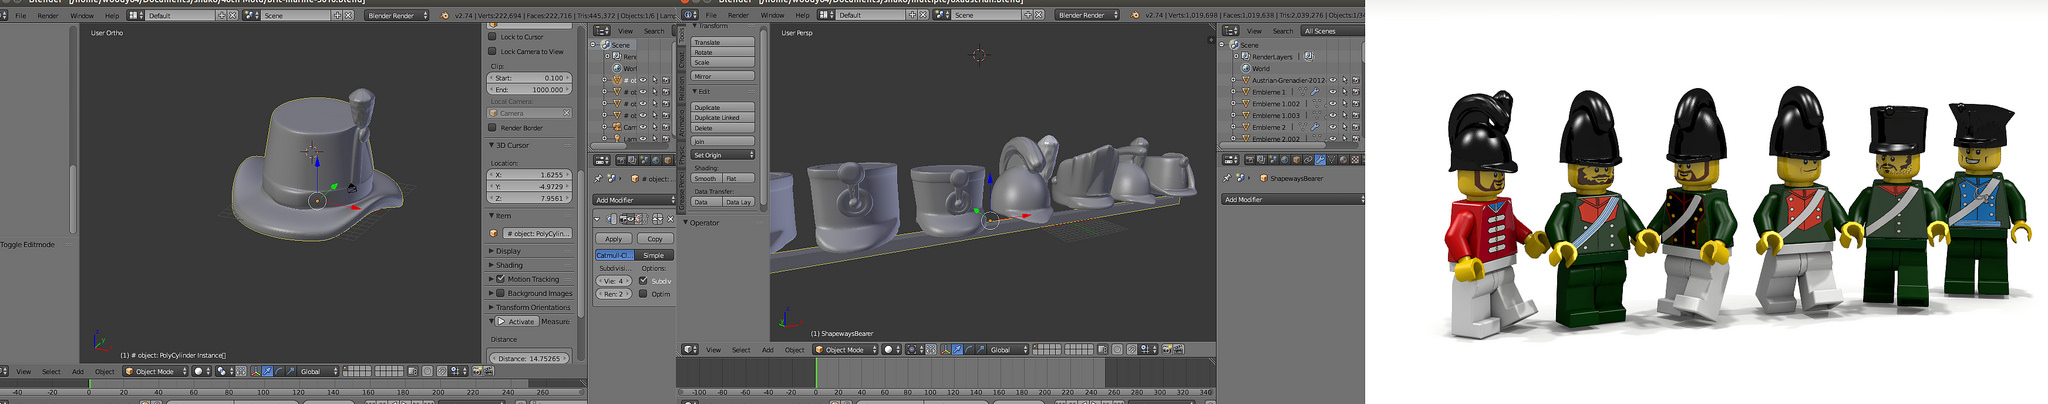Screen dimensions: 2048x404
Task: Open Set Origin dropdown
Action: point(723,155)
